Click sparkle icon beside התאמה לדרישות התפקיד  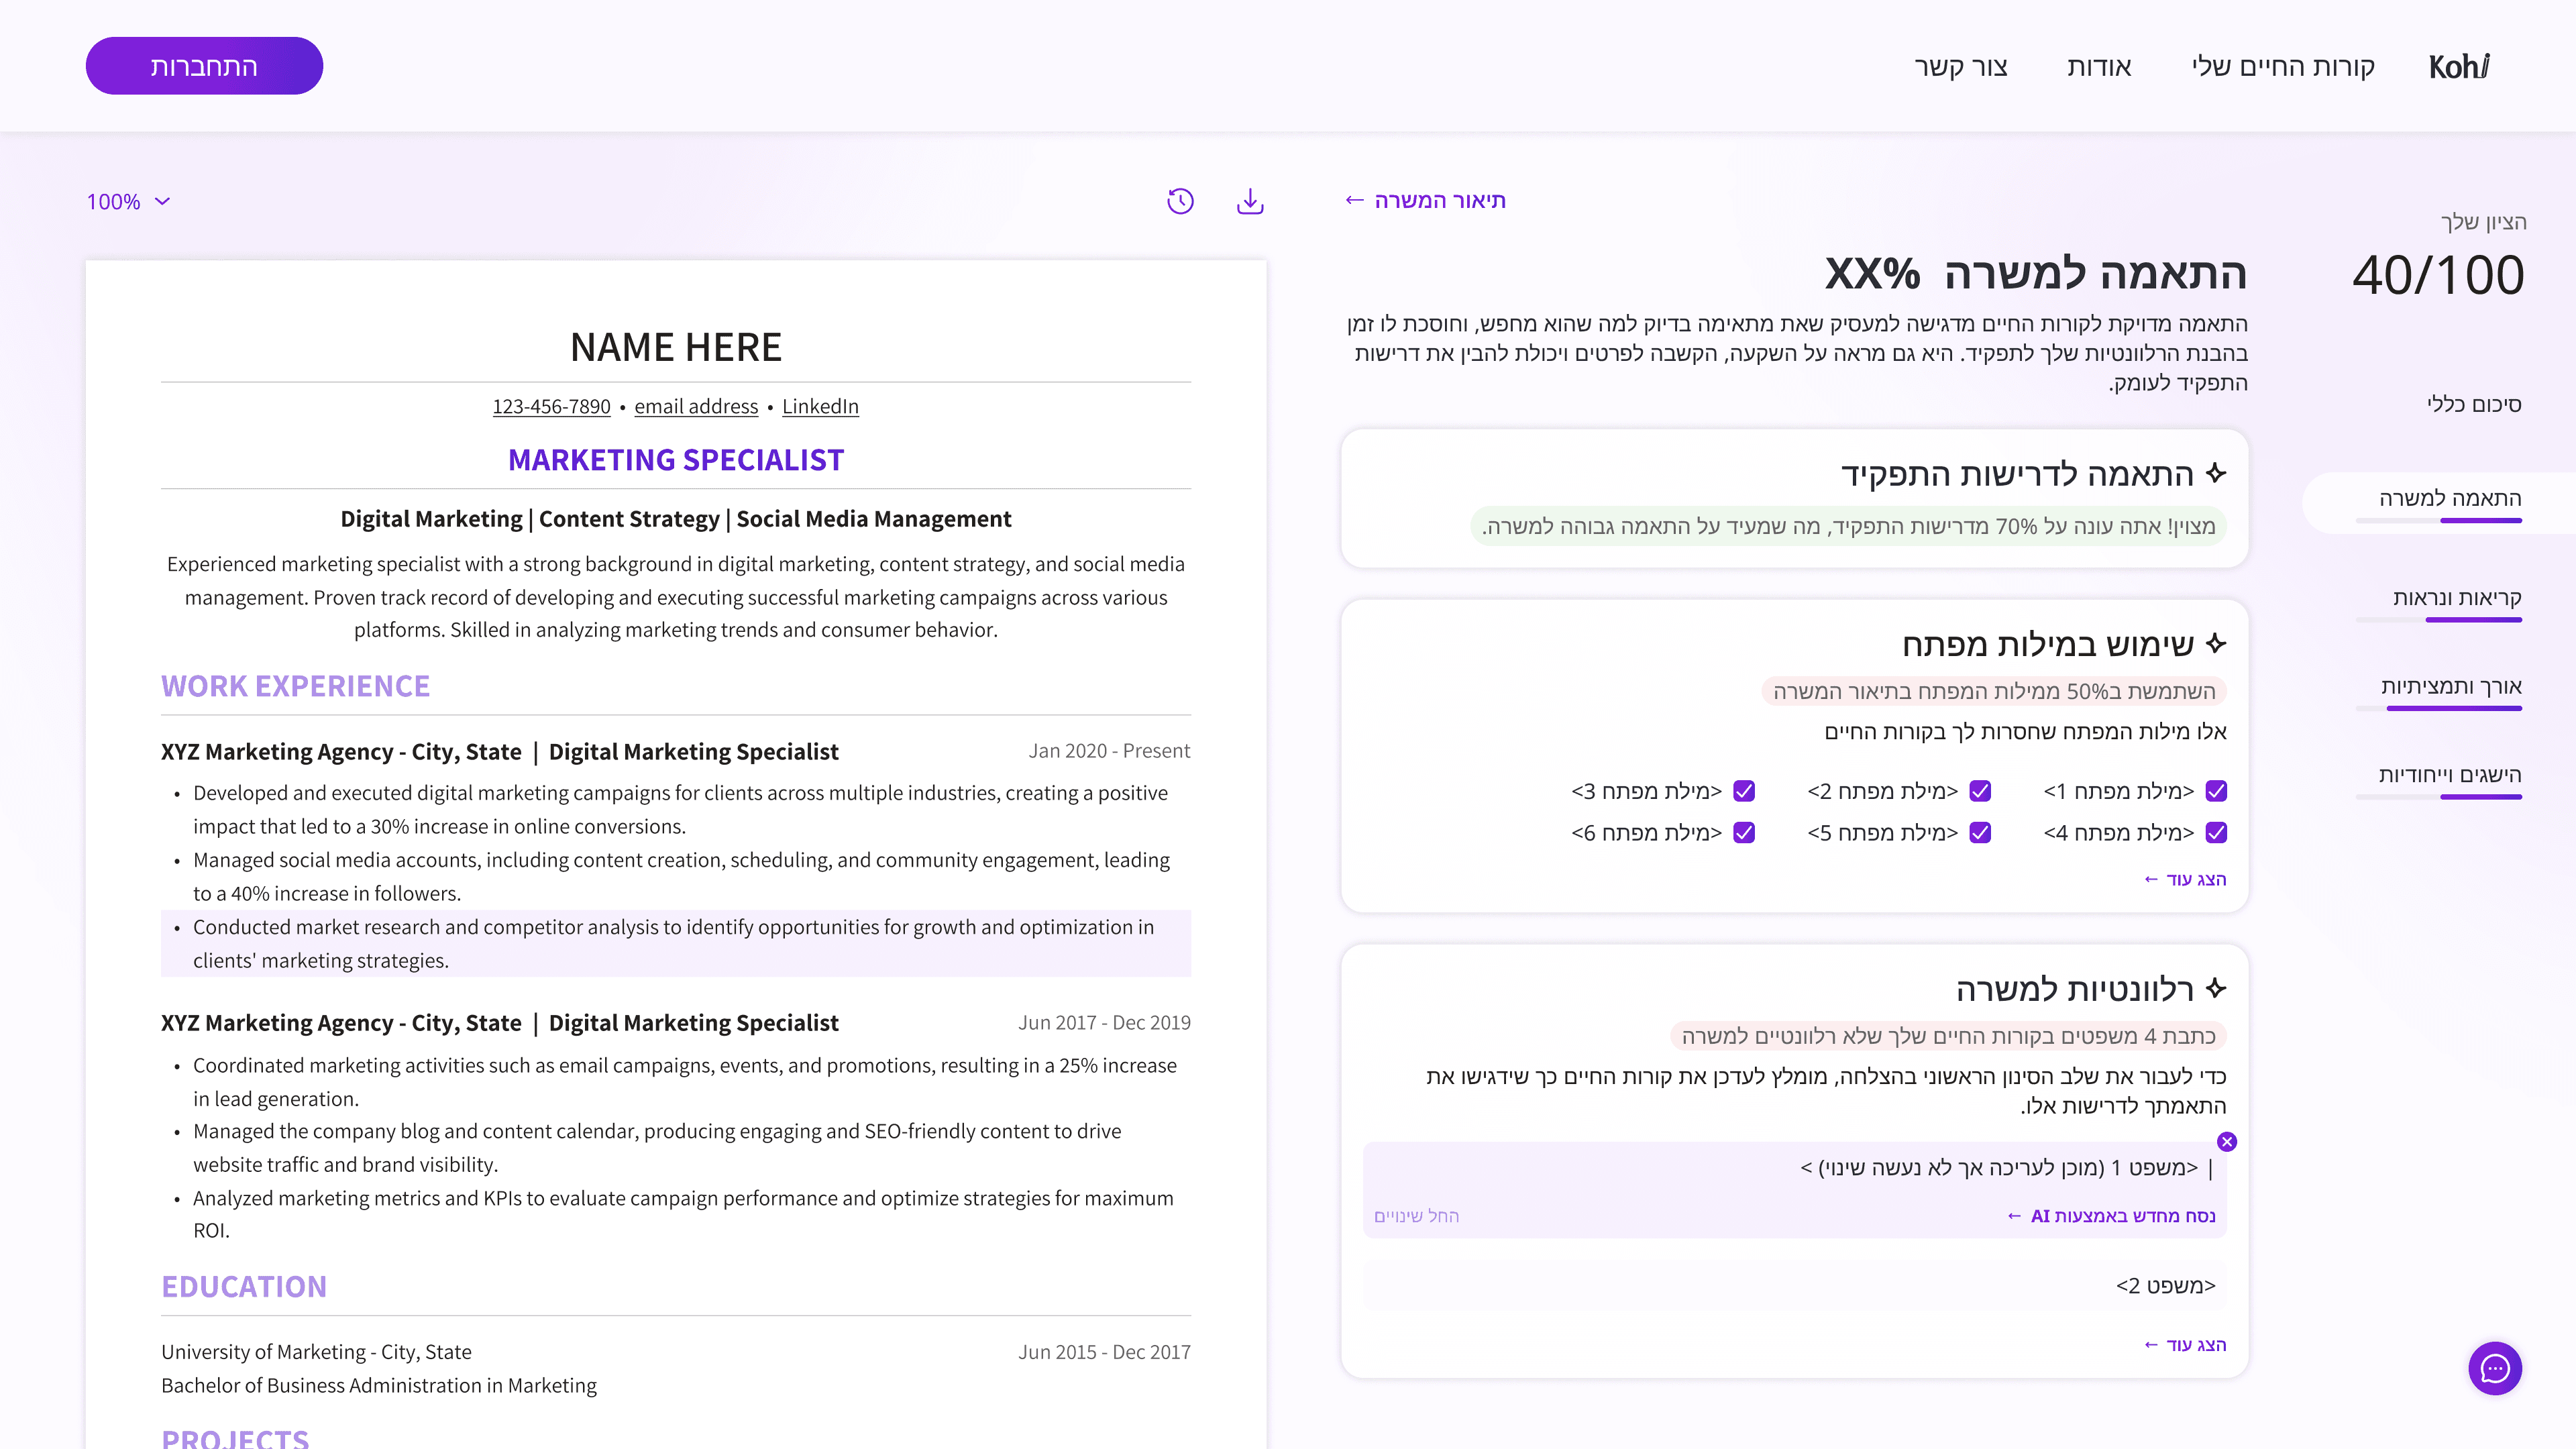2216,473
